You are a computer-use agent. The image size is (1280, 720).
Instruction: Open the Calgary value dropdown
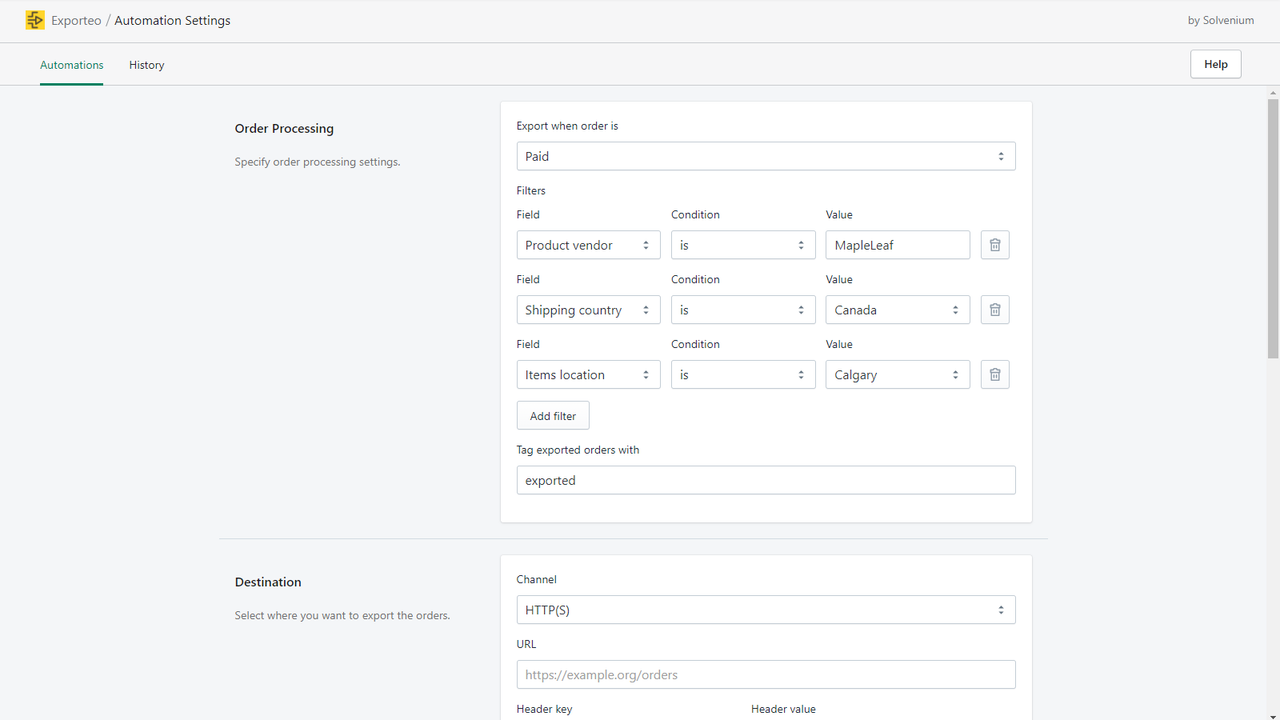pyautogui.click(x=898, y=375)
